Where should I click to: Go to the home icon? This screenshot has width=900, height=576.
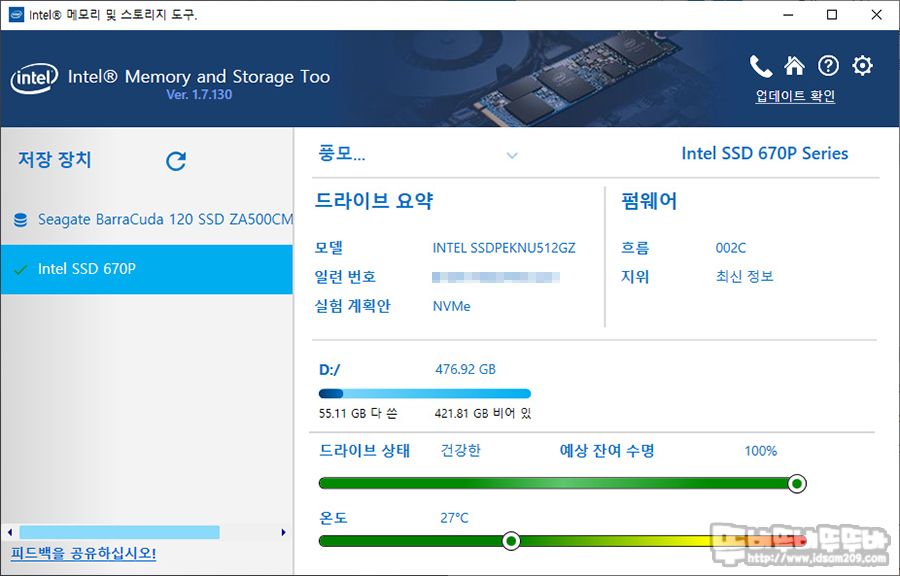point(794,66)
